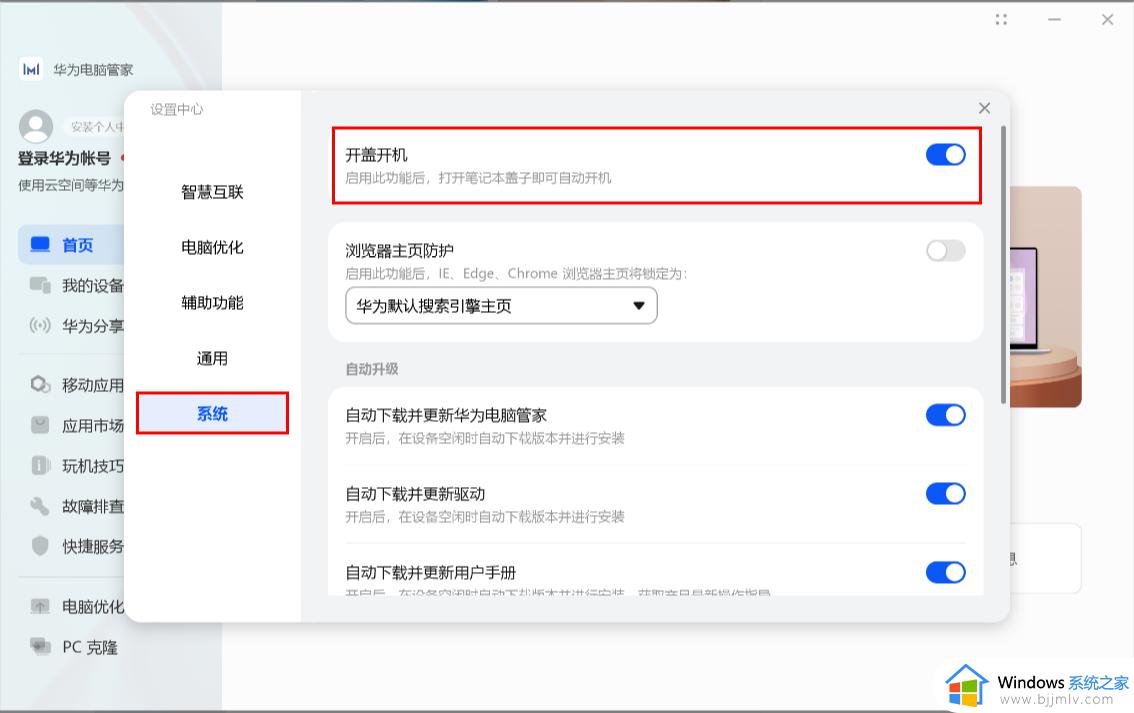Viewport: 1134px width, 713px height.
Task: Click the Tips (玩机技巧) icon
Action: tap(40, 465)
